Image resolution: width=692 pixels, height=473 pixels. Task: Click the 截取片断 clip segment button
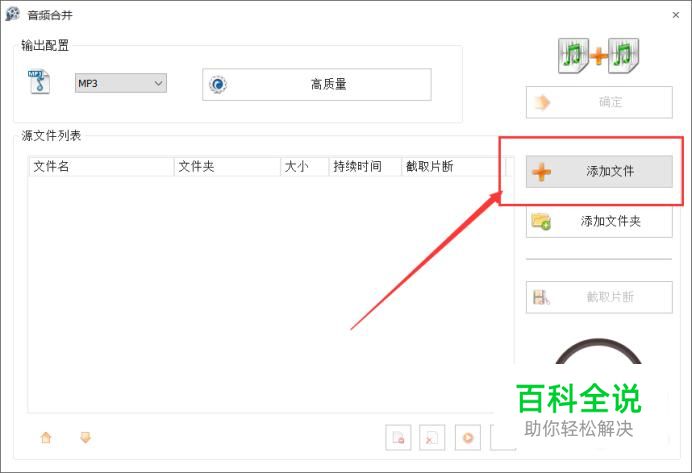(599, 297)
